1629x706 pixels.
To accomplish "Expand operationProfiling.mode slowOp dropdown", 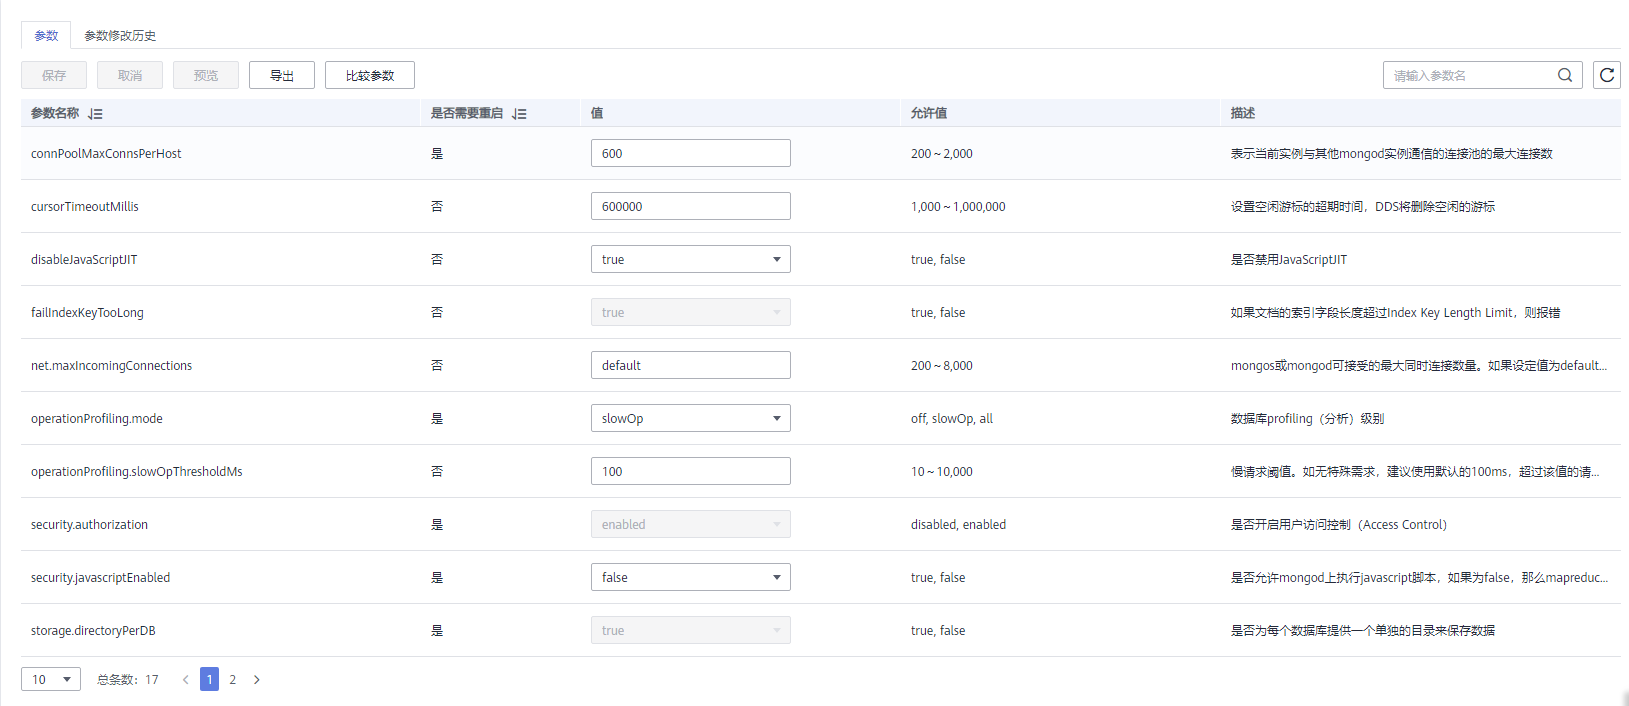I will point(690,419).
